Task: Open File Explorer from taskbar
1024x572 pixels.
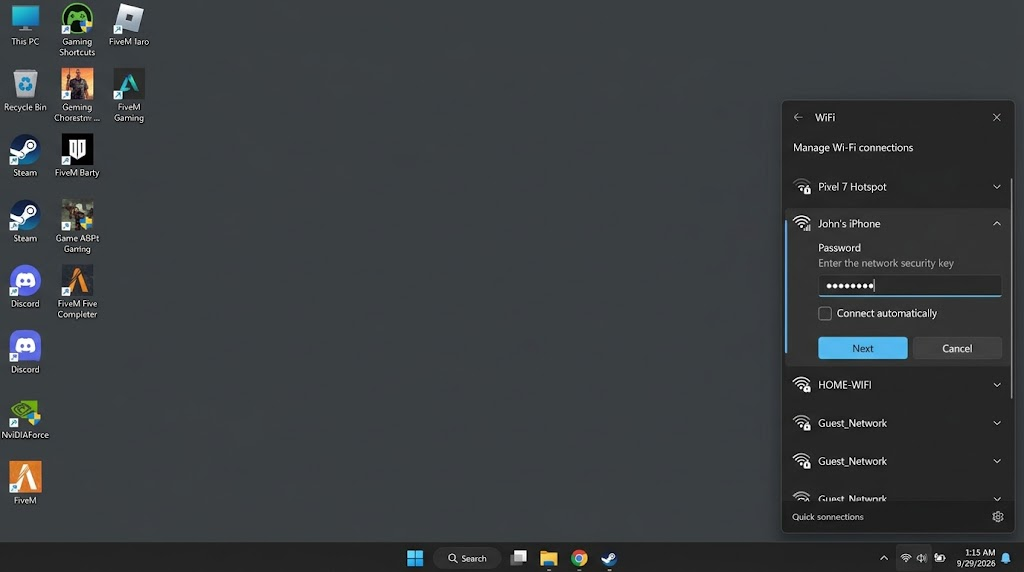Action: pos(549,558)
